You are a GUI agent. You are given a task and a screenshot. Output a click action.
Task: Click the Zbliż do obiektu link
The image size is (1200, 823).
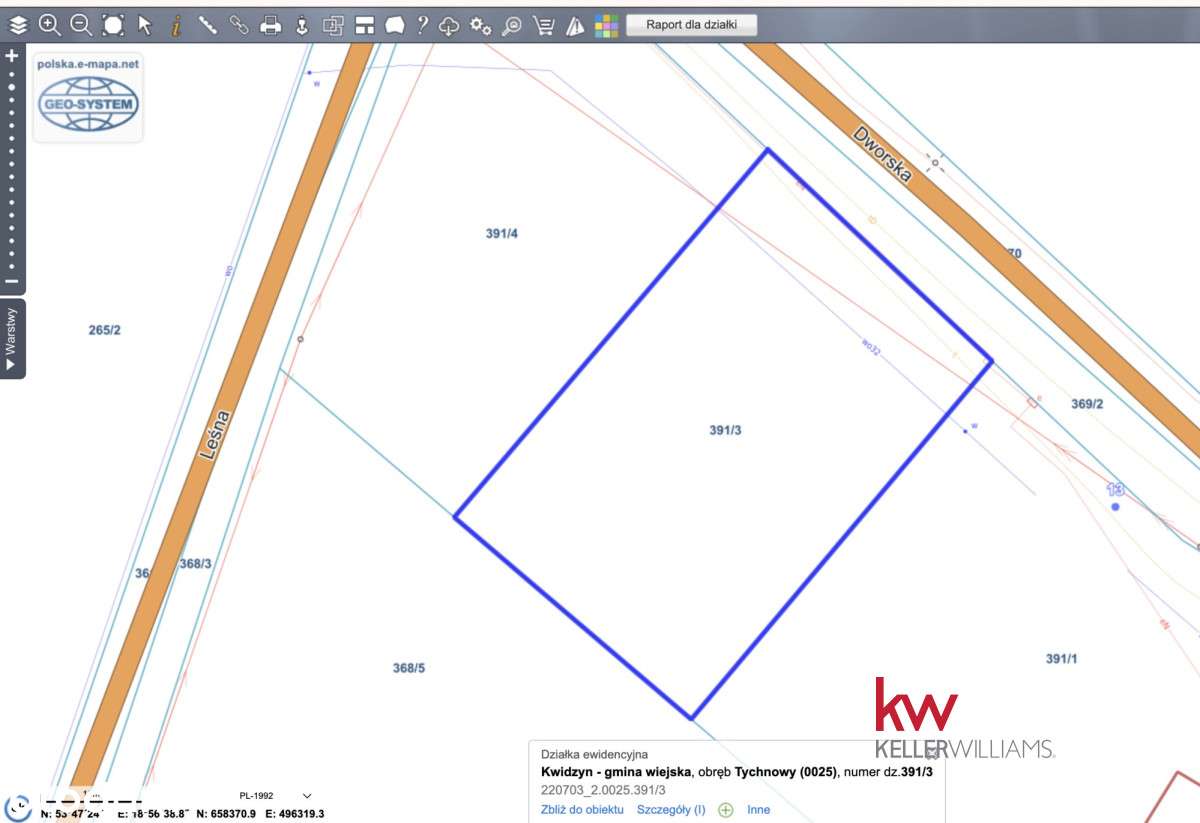[582, 810]
